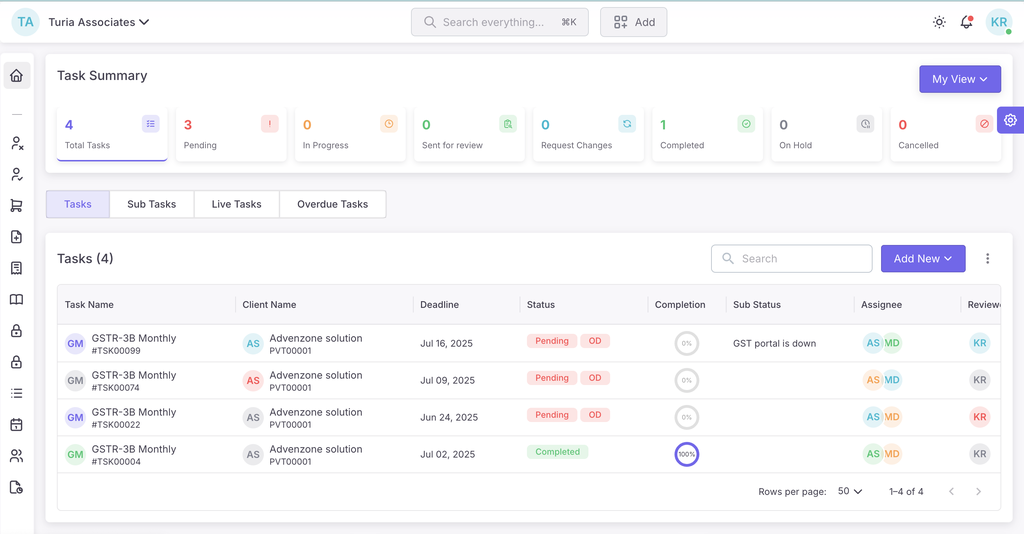1024x534 pixels.
Task: Toggle the light/dark theme sun icon
Action: 939,22
